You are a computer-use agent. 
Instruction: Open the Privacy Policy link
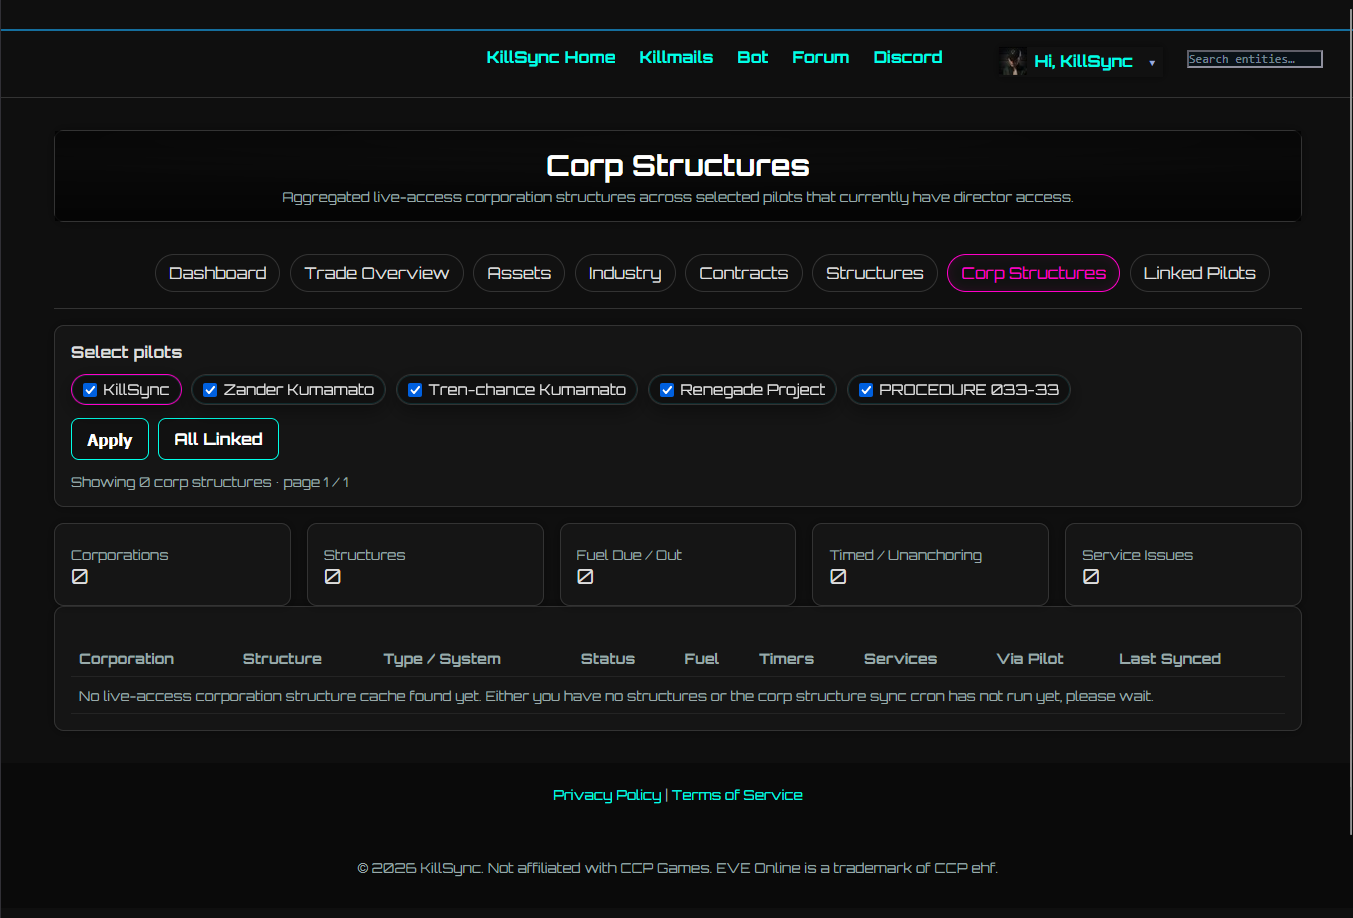coord(607,795)
